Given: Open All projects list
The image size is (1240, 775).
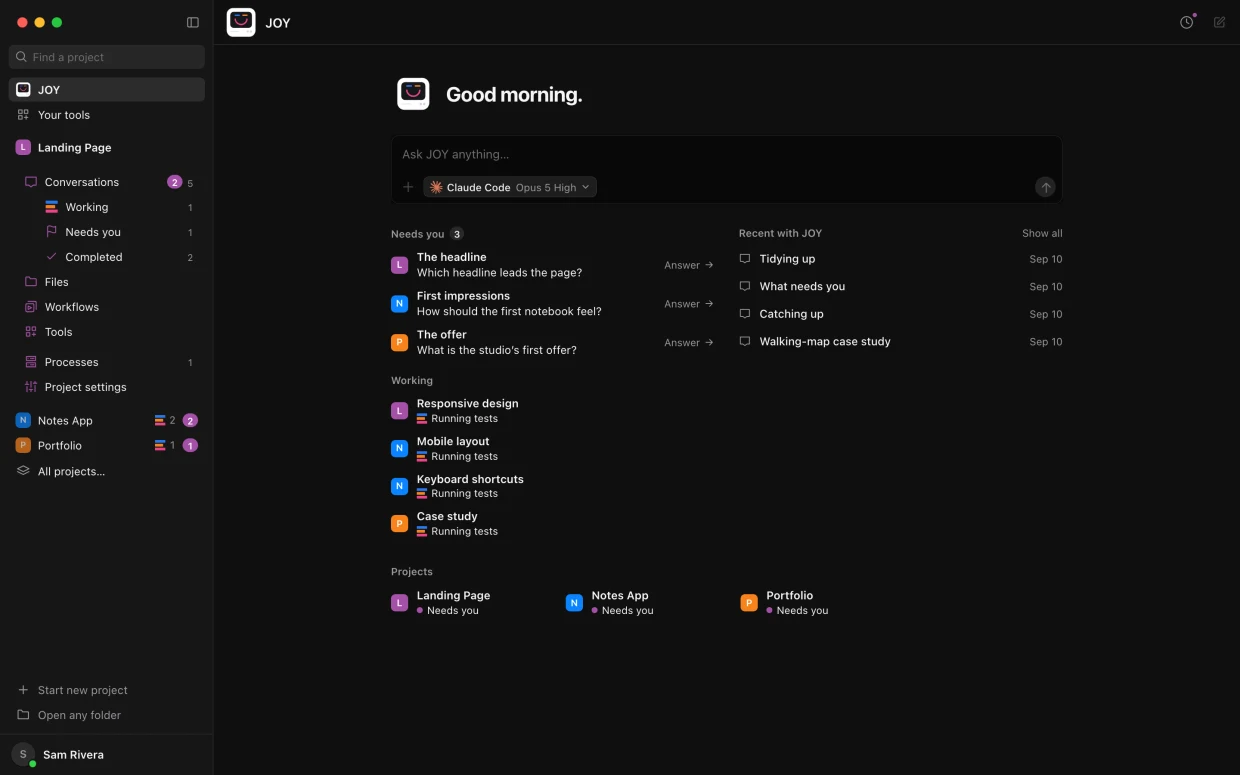Looking at the screenshot, I should pos(107,471).
